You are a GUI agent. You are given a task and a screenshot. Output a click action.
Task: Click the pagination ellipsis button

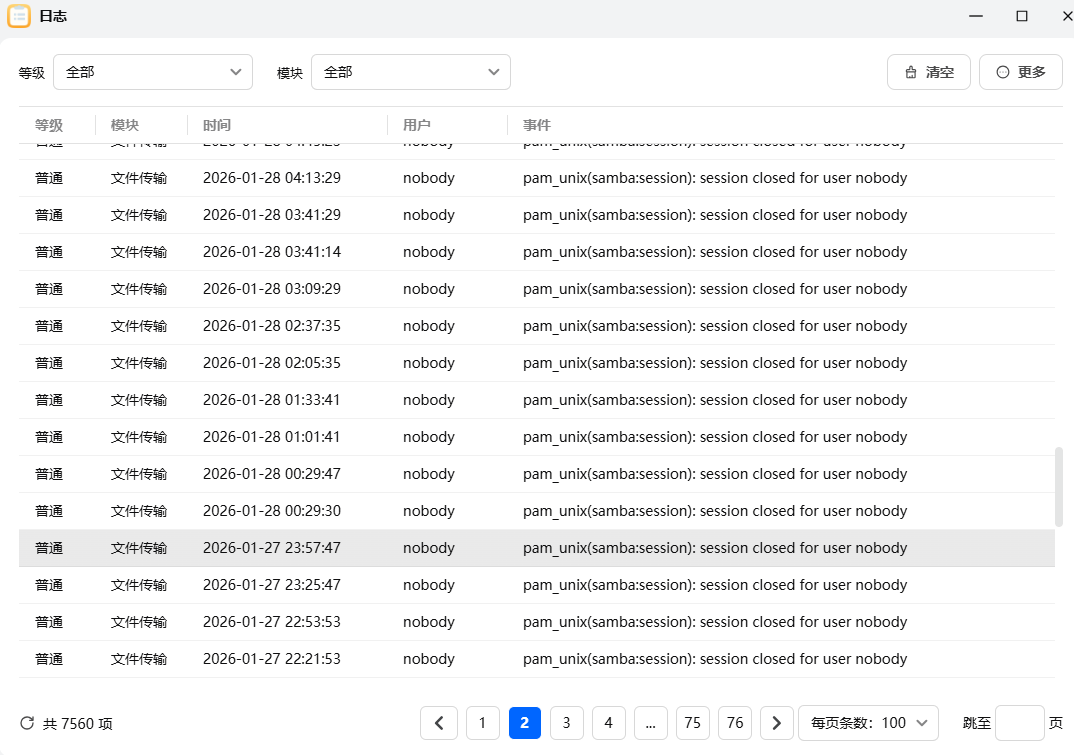650,723
